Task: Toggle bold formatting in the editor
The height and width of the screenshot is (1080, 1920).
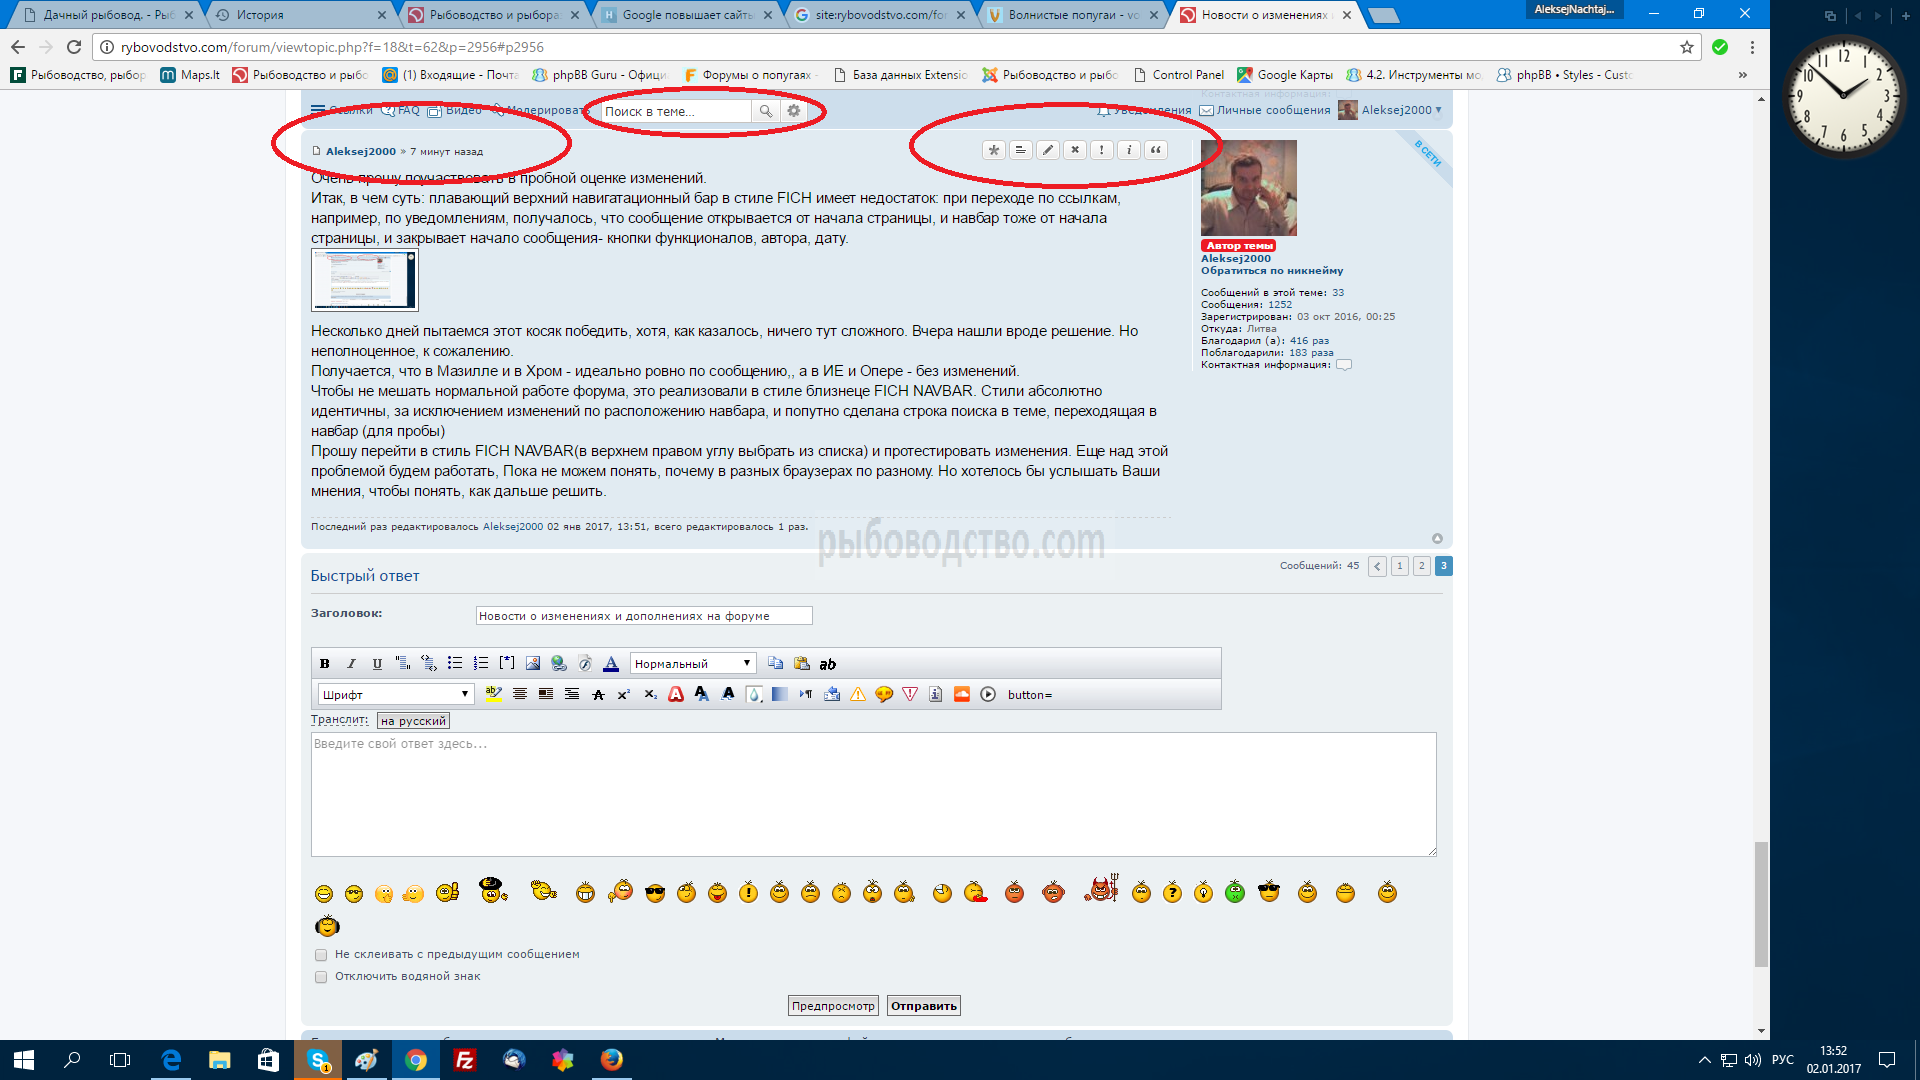Action: tap(324, 664)
